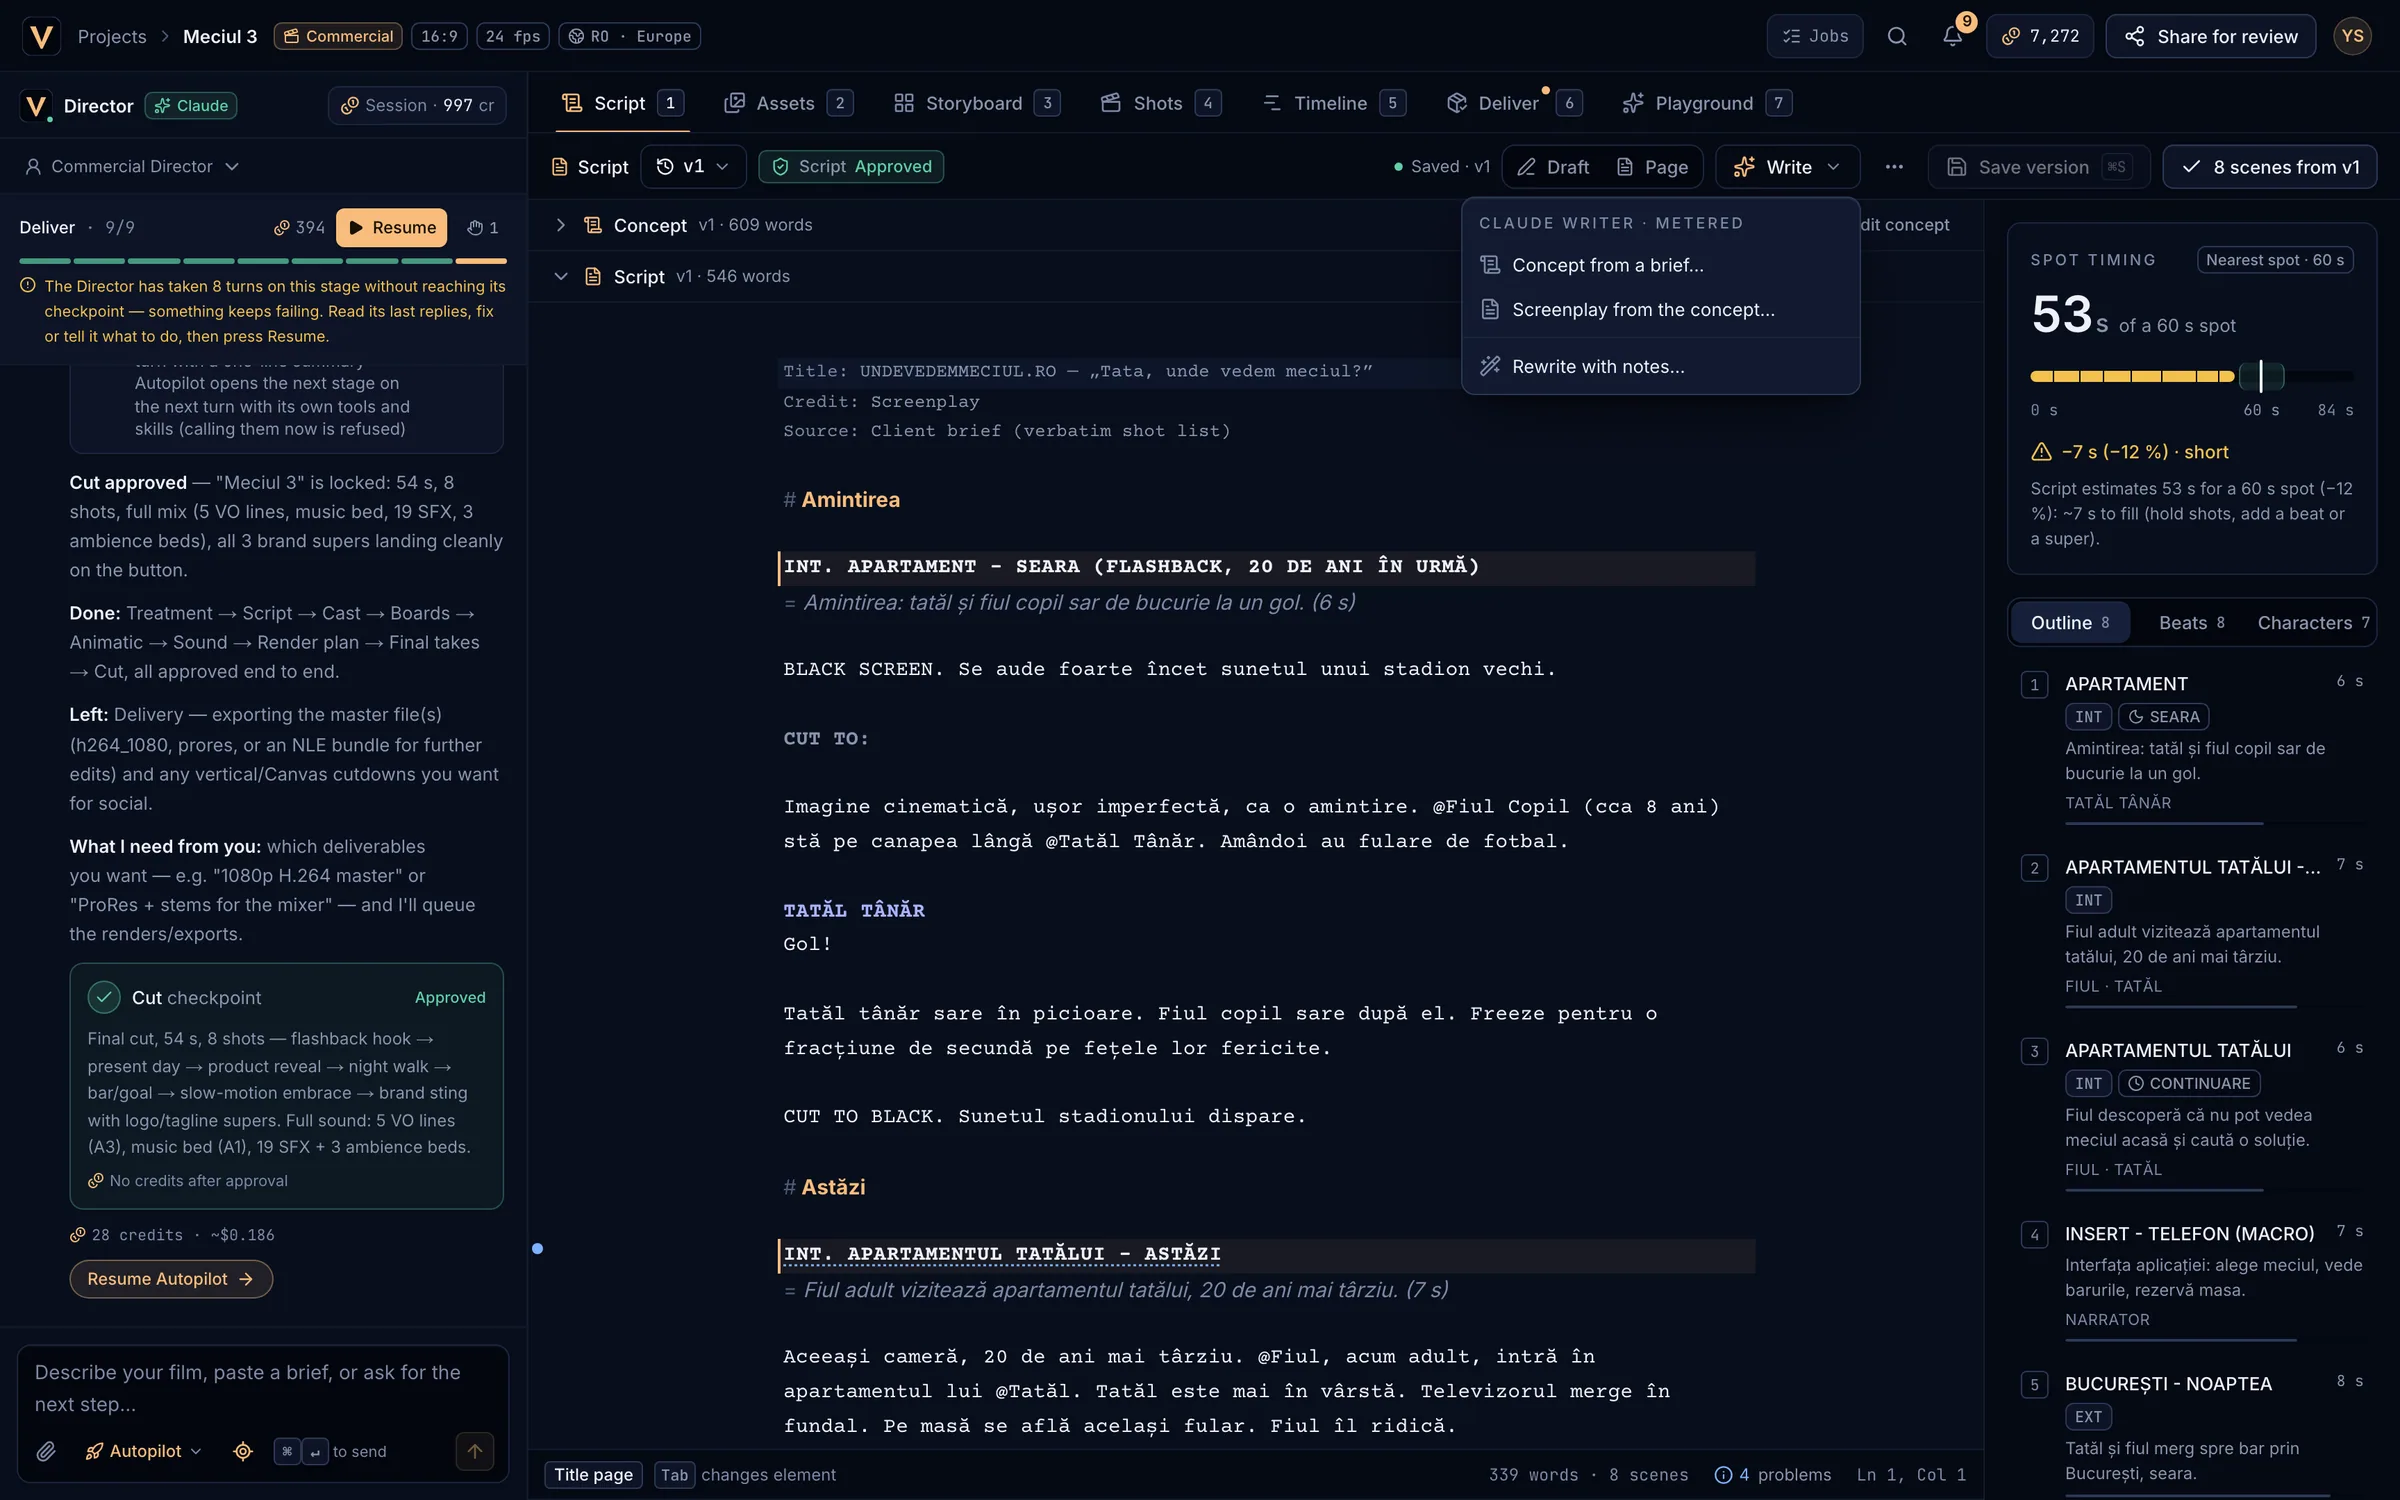Click Share for review
The image size is (2400, 1500).
pyautogui.click(x=2210, y=36)
